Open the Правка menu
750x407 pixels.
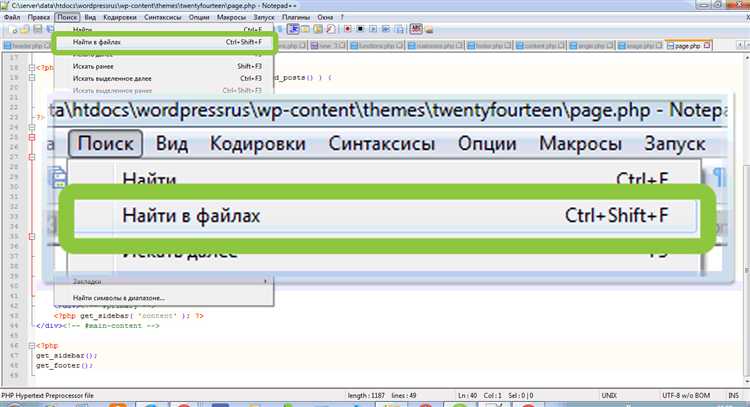[38, 17]
